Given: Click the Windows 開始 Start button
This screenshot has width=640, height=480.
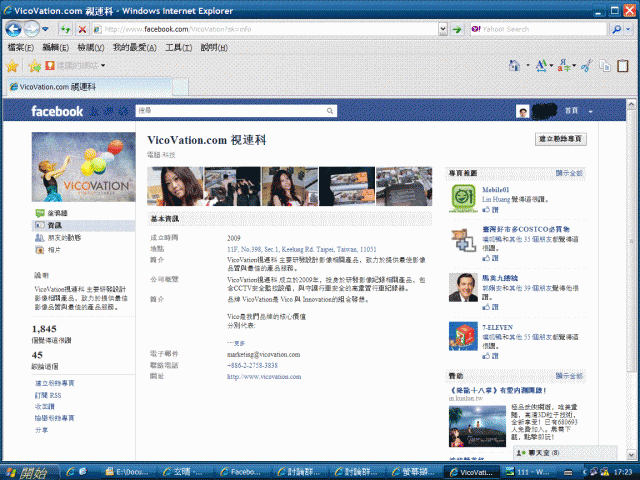Looking at the screenshot, I should [29, 472].
